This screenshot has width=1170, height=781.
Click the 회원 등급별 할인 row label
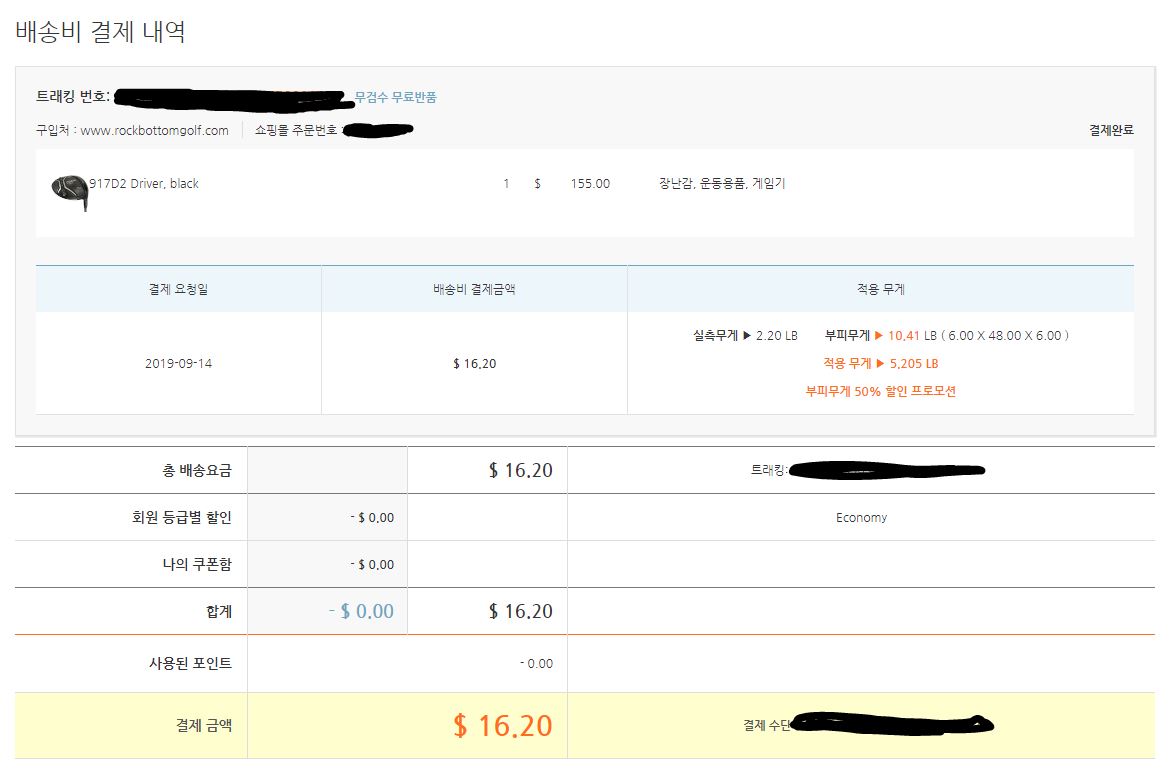pyautogui.click(x=174, y=518)
